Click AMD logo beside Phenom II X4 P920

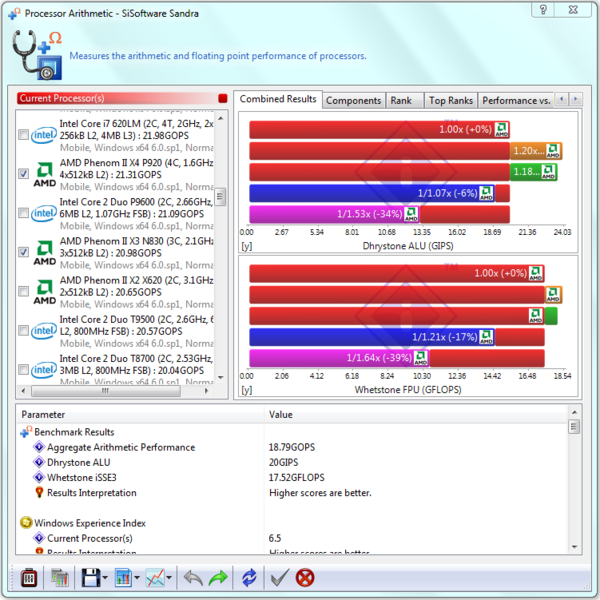[x=44, y=174]
